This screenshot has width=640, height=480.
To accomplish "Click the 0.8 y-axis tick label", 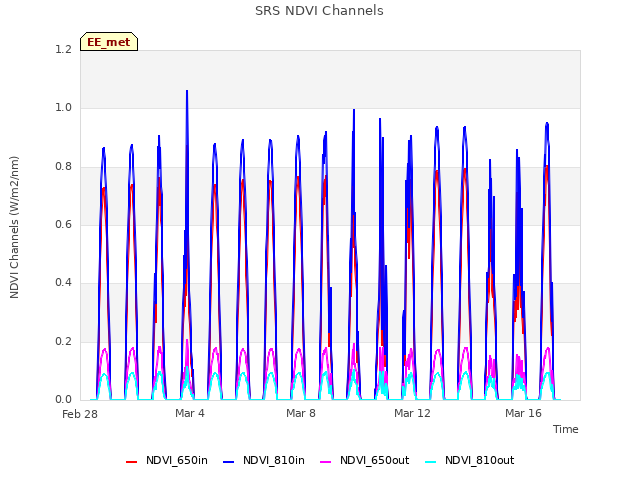I will click(x=63, y=167).
